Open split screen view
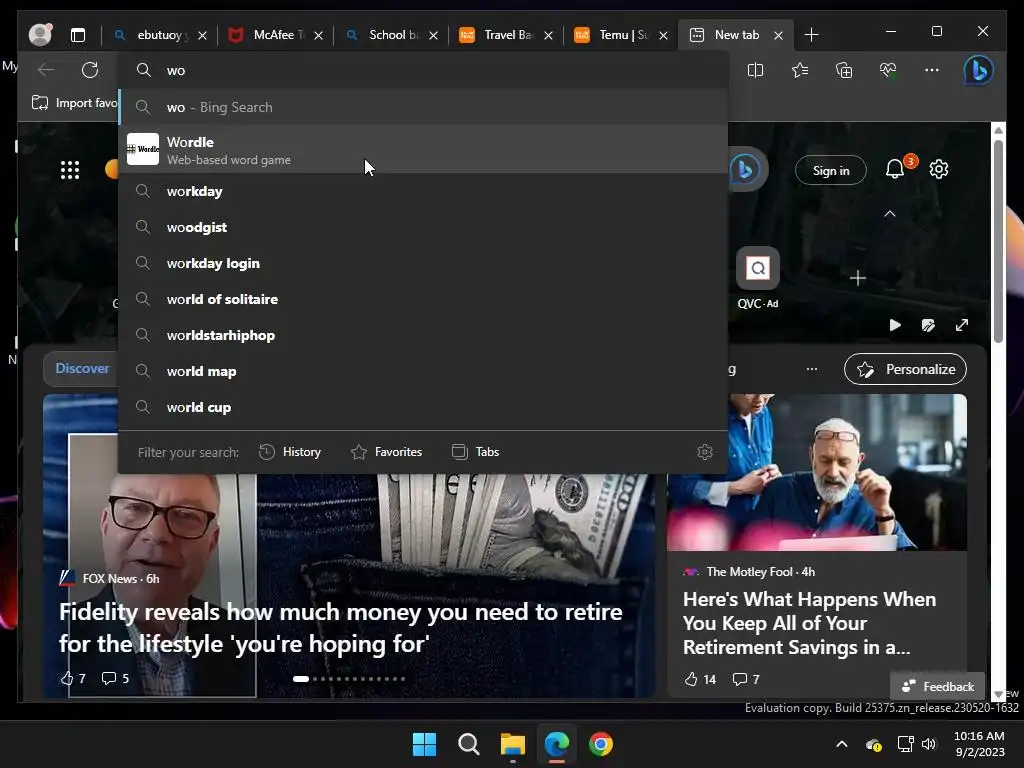 (x=755, y=70)
